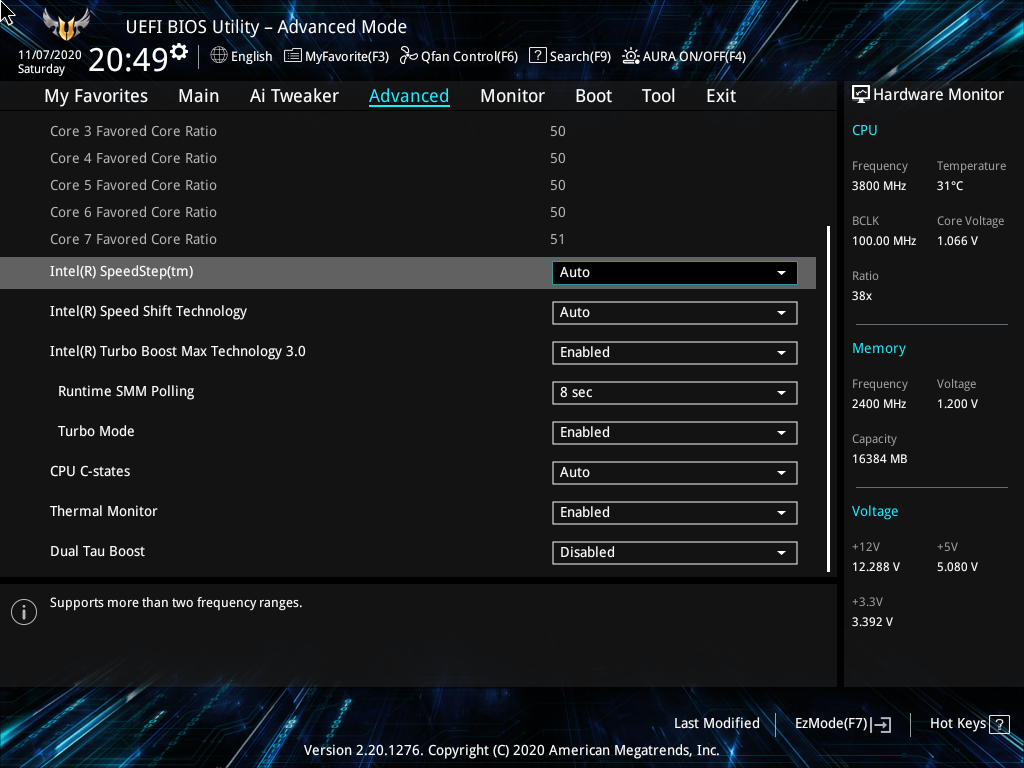This screenshot has width=1024, height=768.
Task: Open MyFavorite list icon
Action: pyautogui.click(x=293, y=56)
